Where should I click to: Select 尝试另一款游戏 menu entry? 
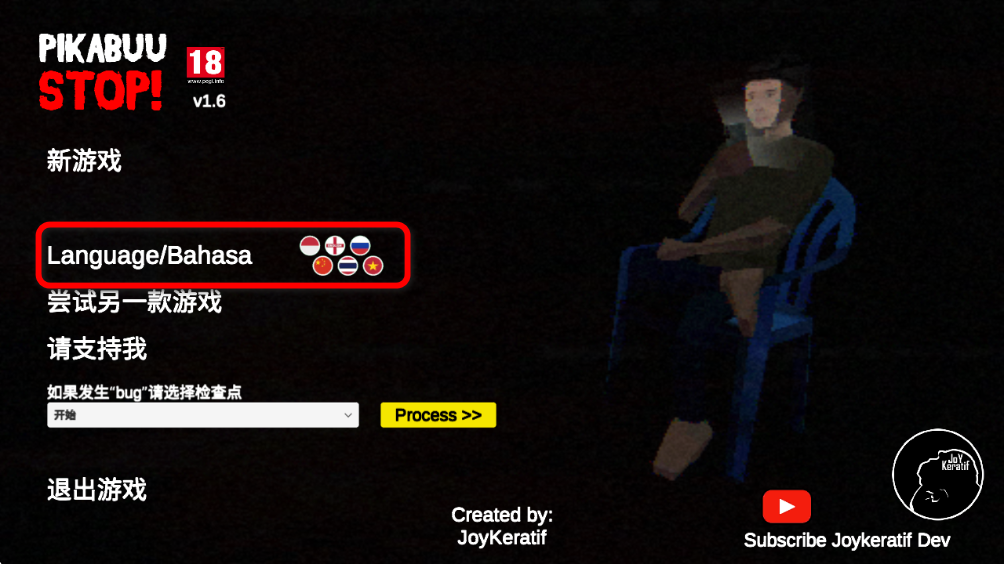134,302
